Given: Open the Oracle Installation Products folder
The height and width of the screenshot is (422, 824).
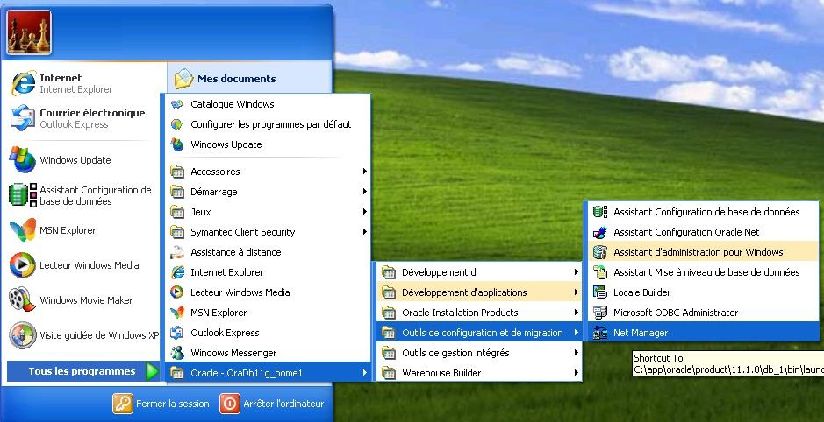Looking at the screenshot, I should click(x=479, y=313).
